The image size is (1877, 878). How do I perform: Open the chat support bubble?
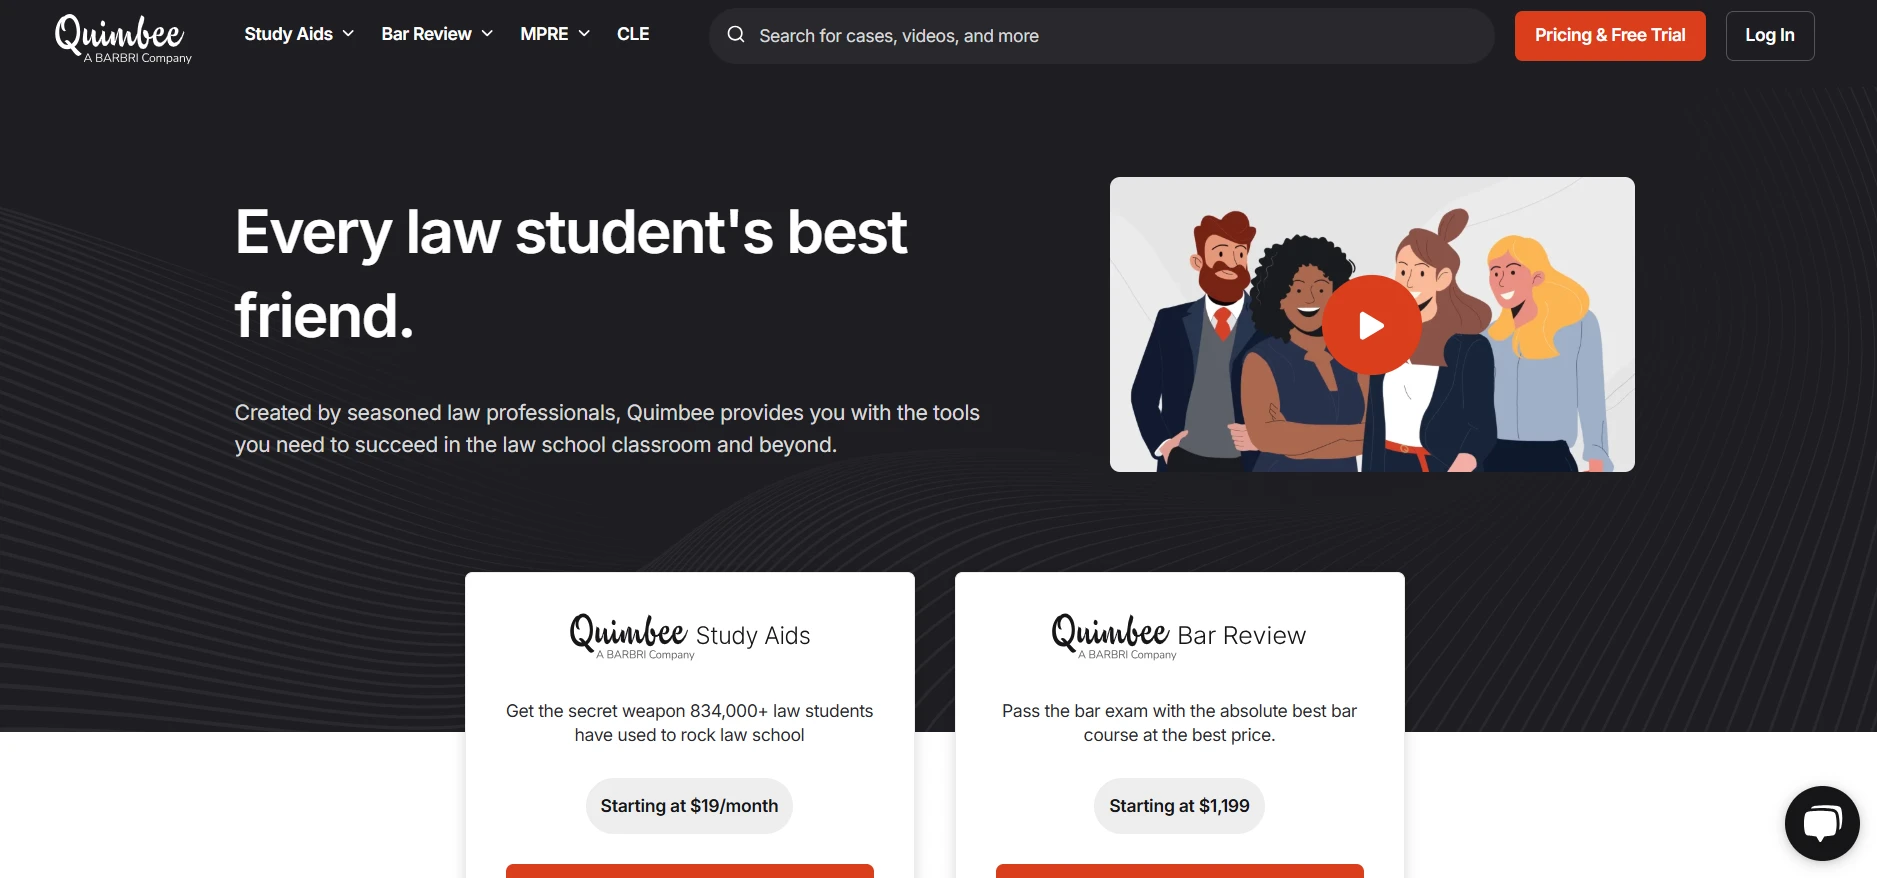pyautogui.click(x=1822, y=823)
